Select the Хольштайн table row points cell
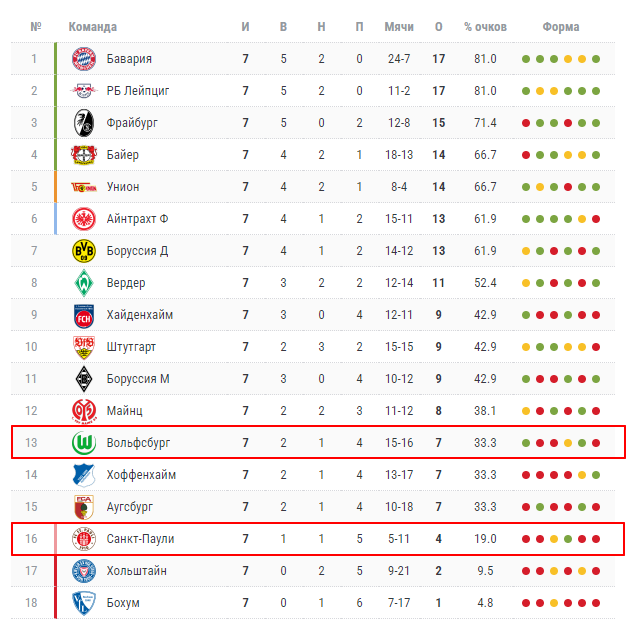The width and height of the screenshot is (635, 640). [438, 571]
